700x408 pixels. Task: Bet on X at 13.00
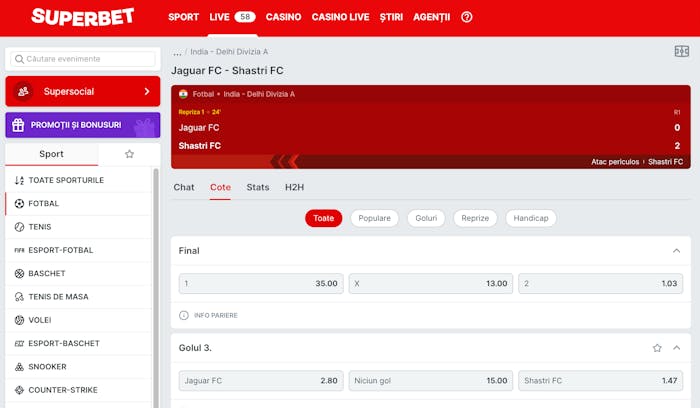pos(431,283)
